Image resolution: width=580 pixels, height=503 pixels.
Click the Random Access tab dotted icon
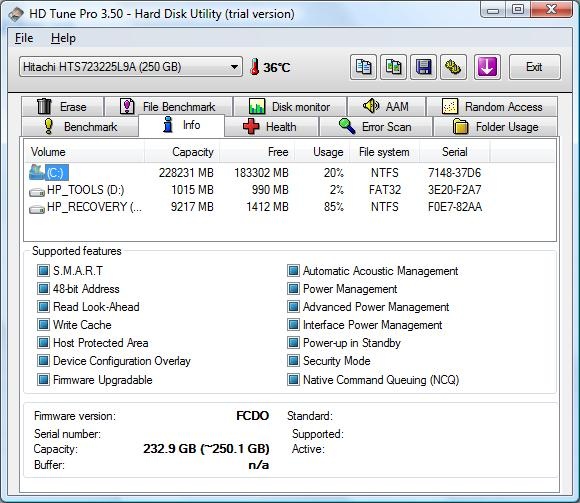450,107
